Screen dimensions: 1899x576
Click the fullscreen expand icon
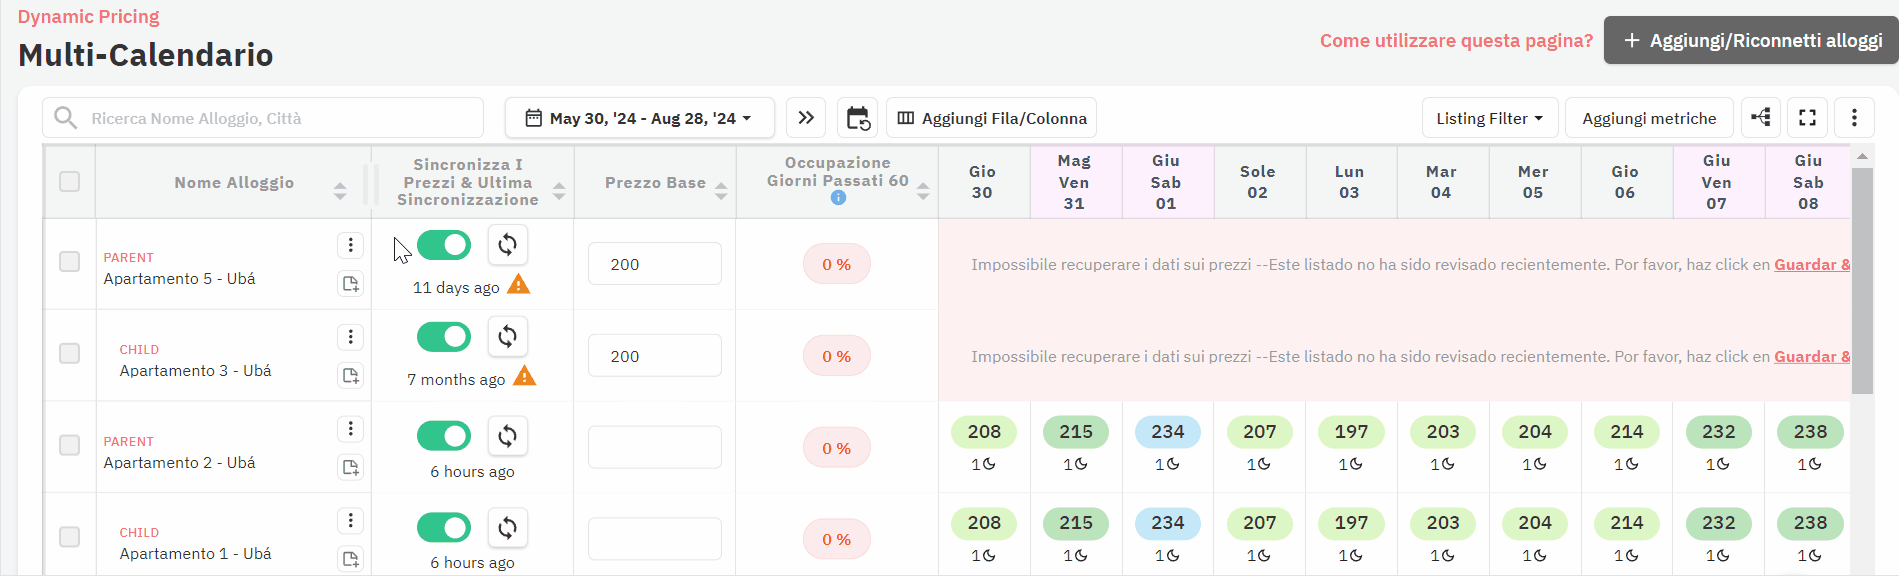(1808, 118)
